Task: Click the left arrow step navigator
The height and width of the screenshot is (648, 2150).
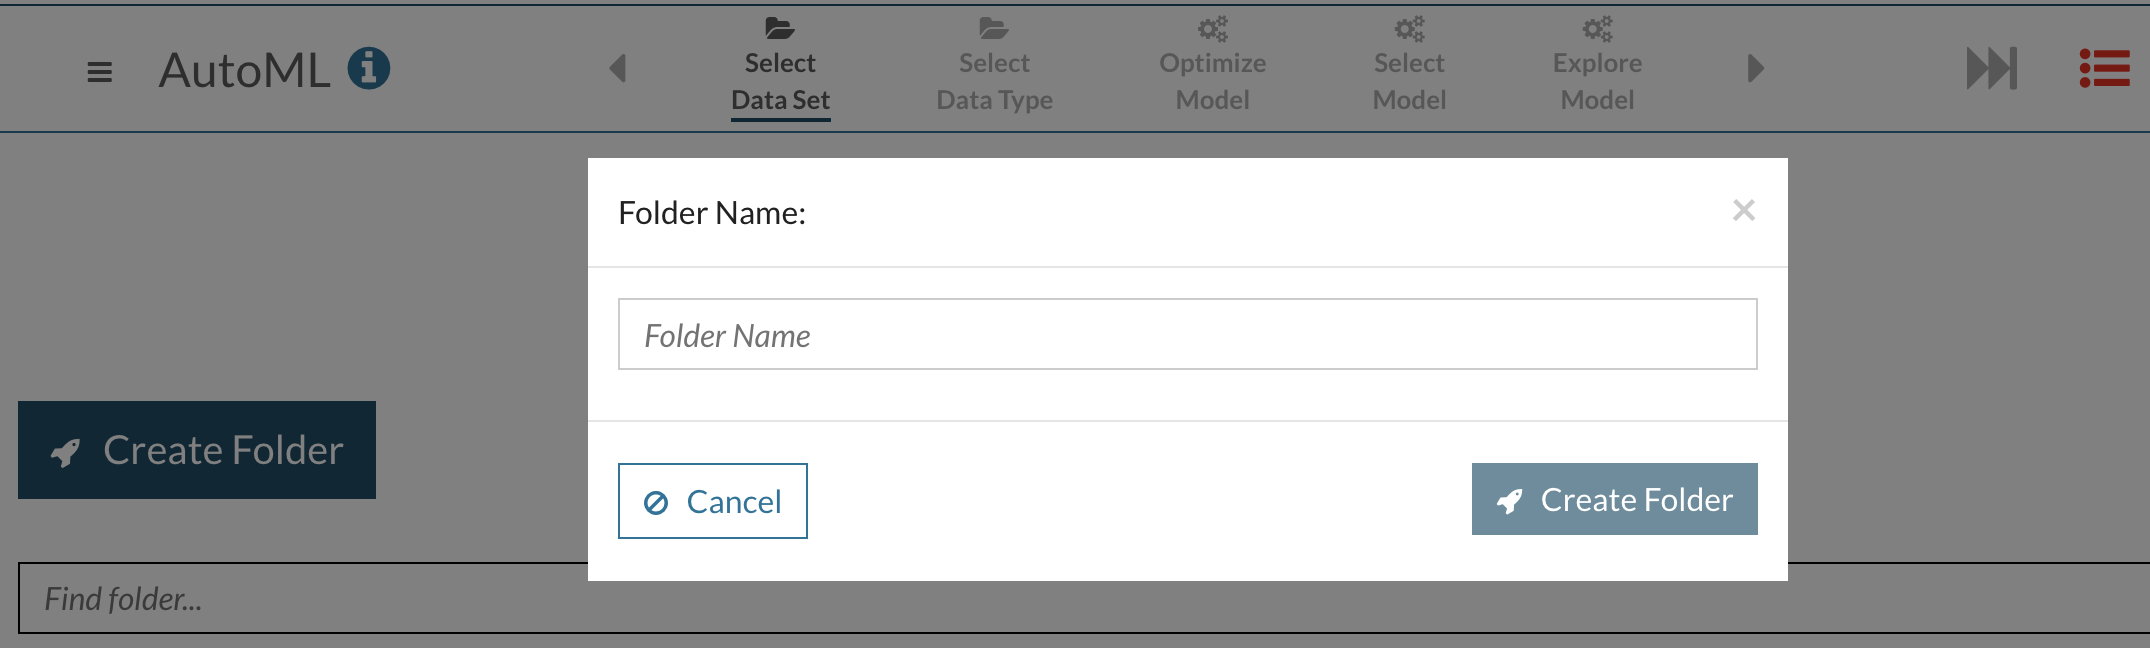Action: coord(618,68)
